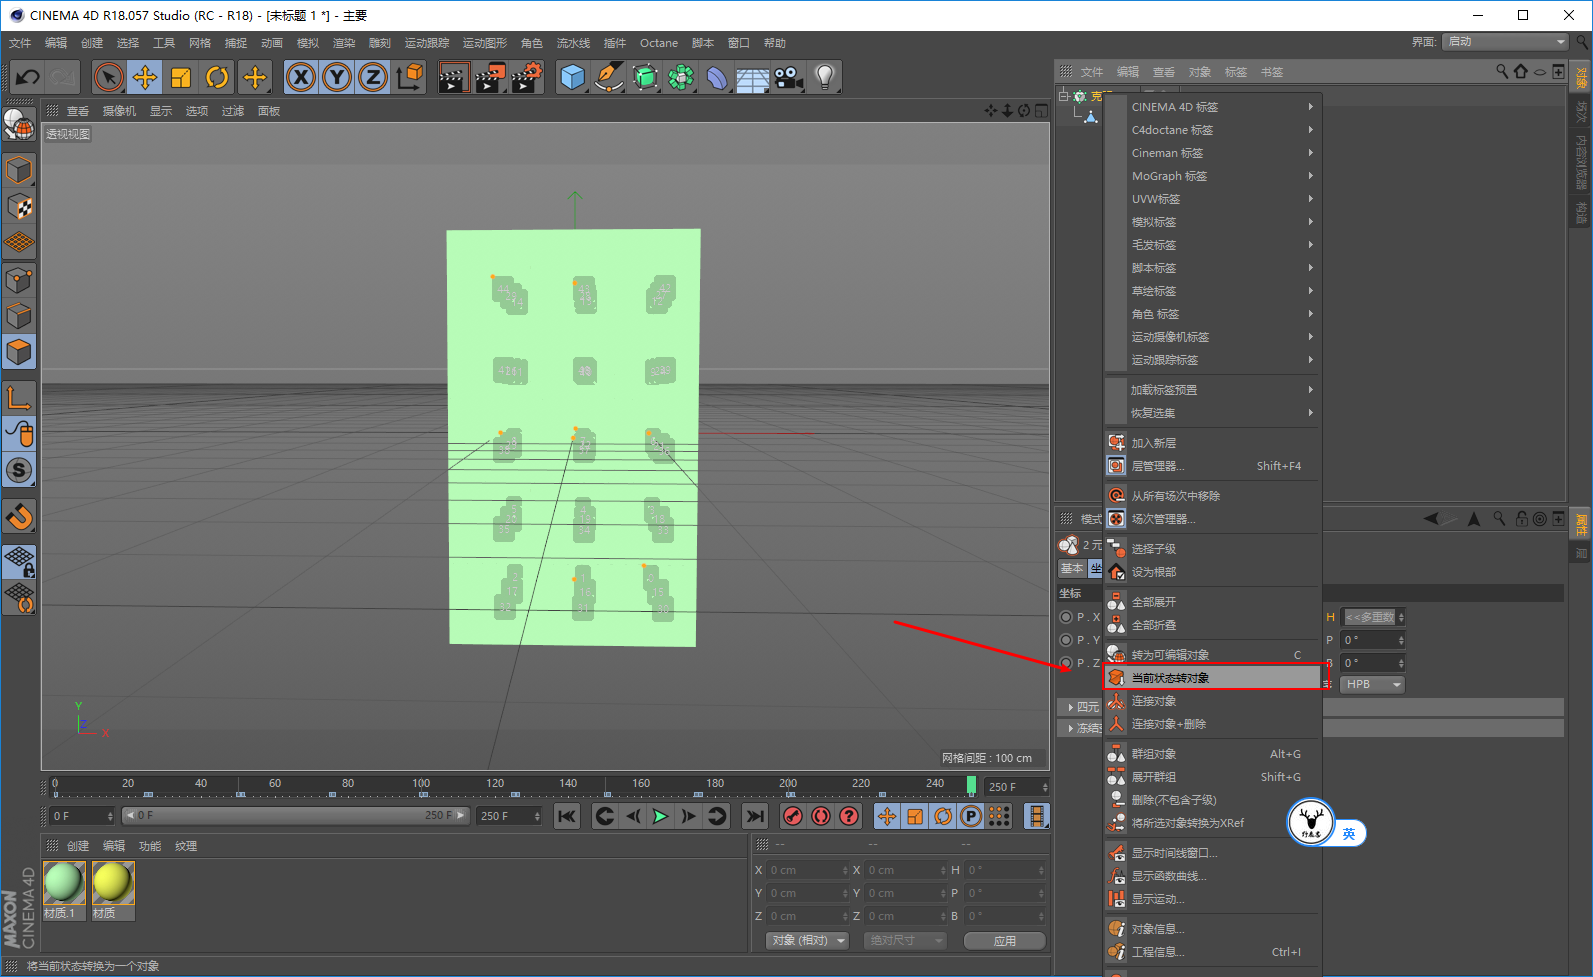The image size is (1593, 977).
Task: Expand the object tree node in Object Manager
Action: tap(1064, 96)
